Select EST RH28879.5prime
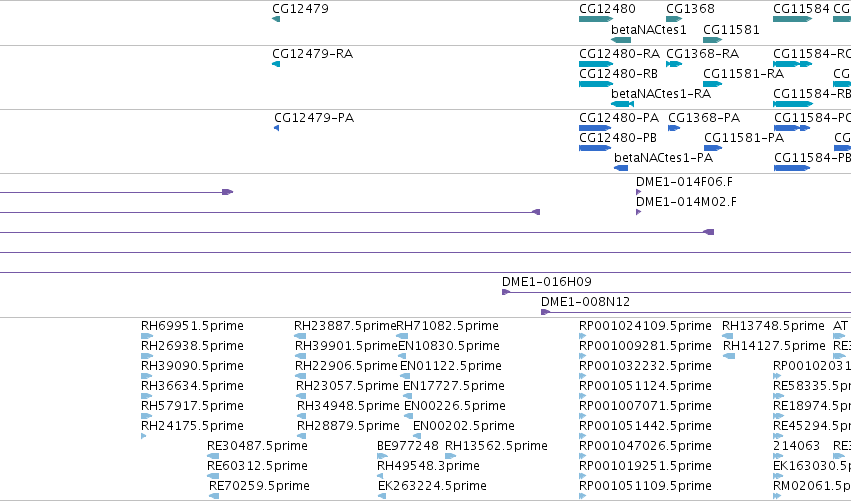 tap(348, 426)
